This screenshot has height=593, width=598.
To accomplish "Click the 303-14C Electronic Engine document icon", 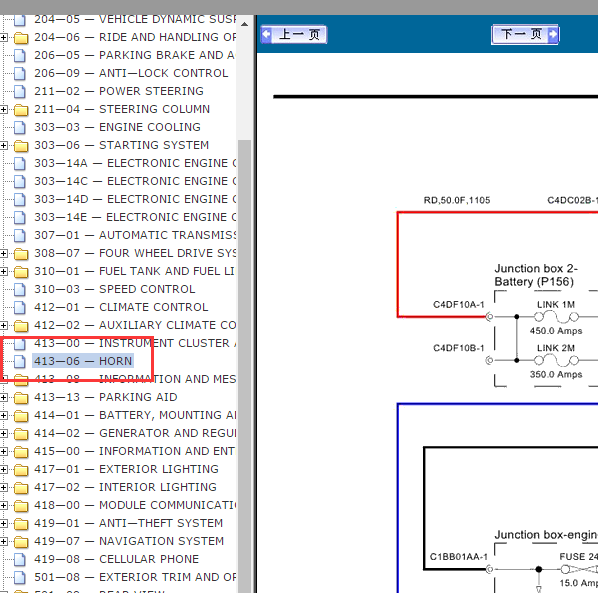I will [20, 182].
